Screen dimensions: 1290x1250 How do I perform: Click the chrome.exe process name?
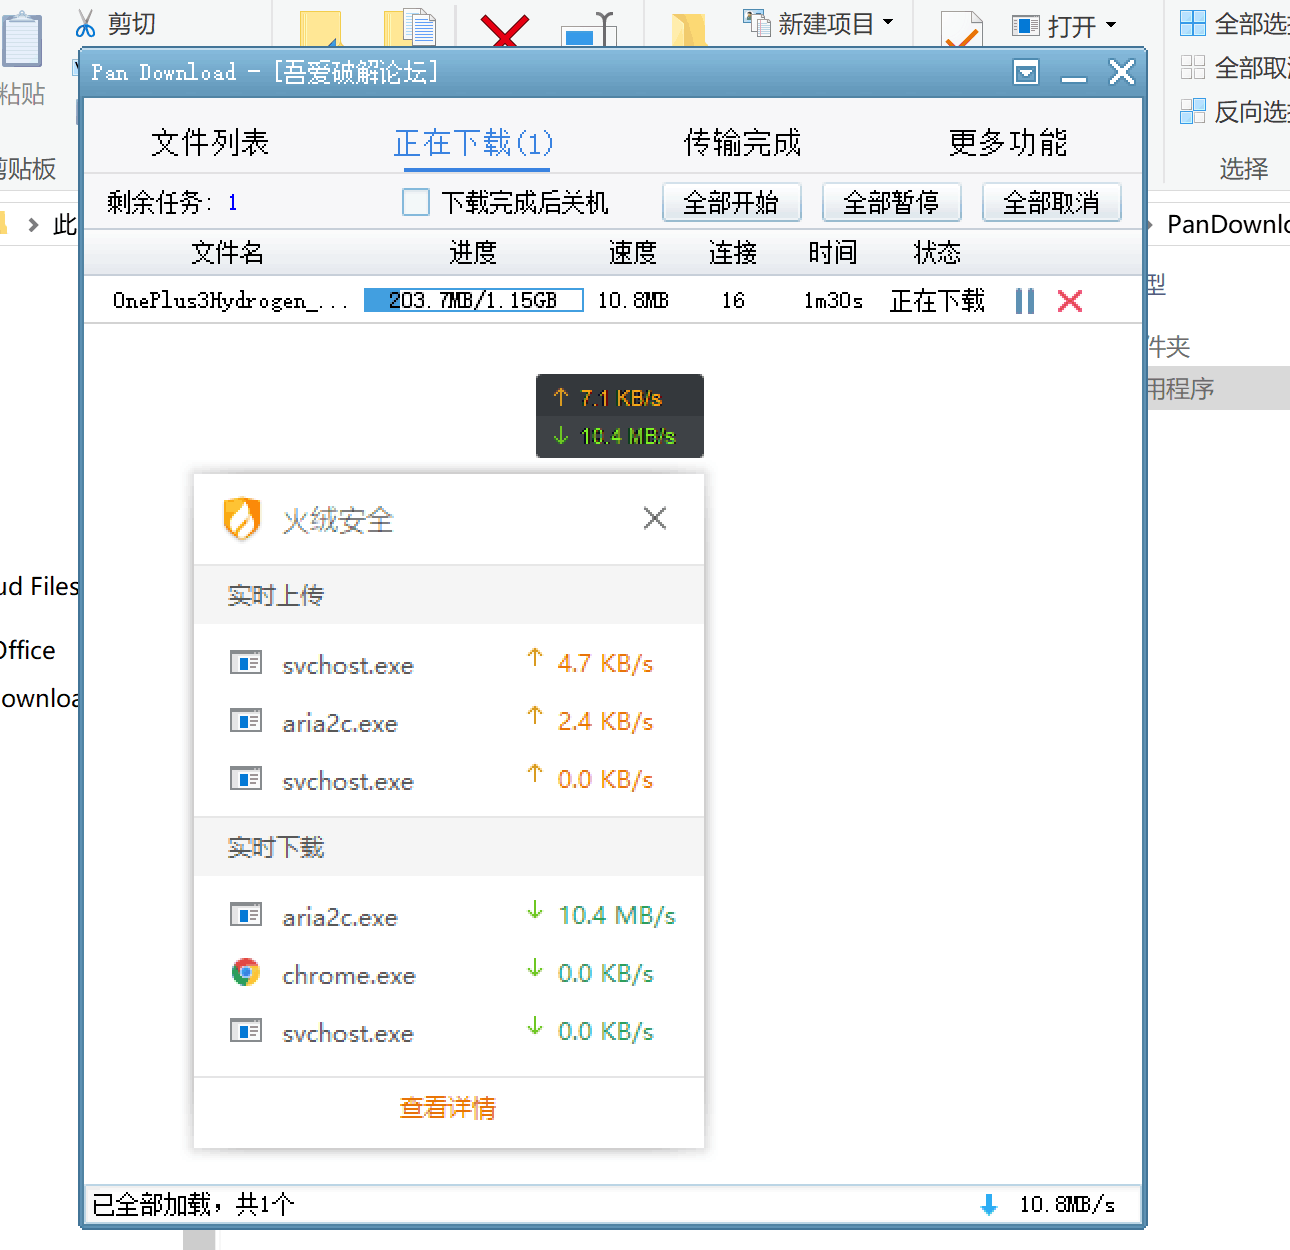pyautogui.click(x=349, y=975)
